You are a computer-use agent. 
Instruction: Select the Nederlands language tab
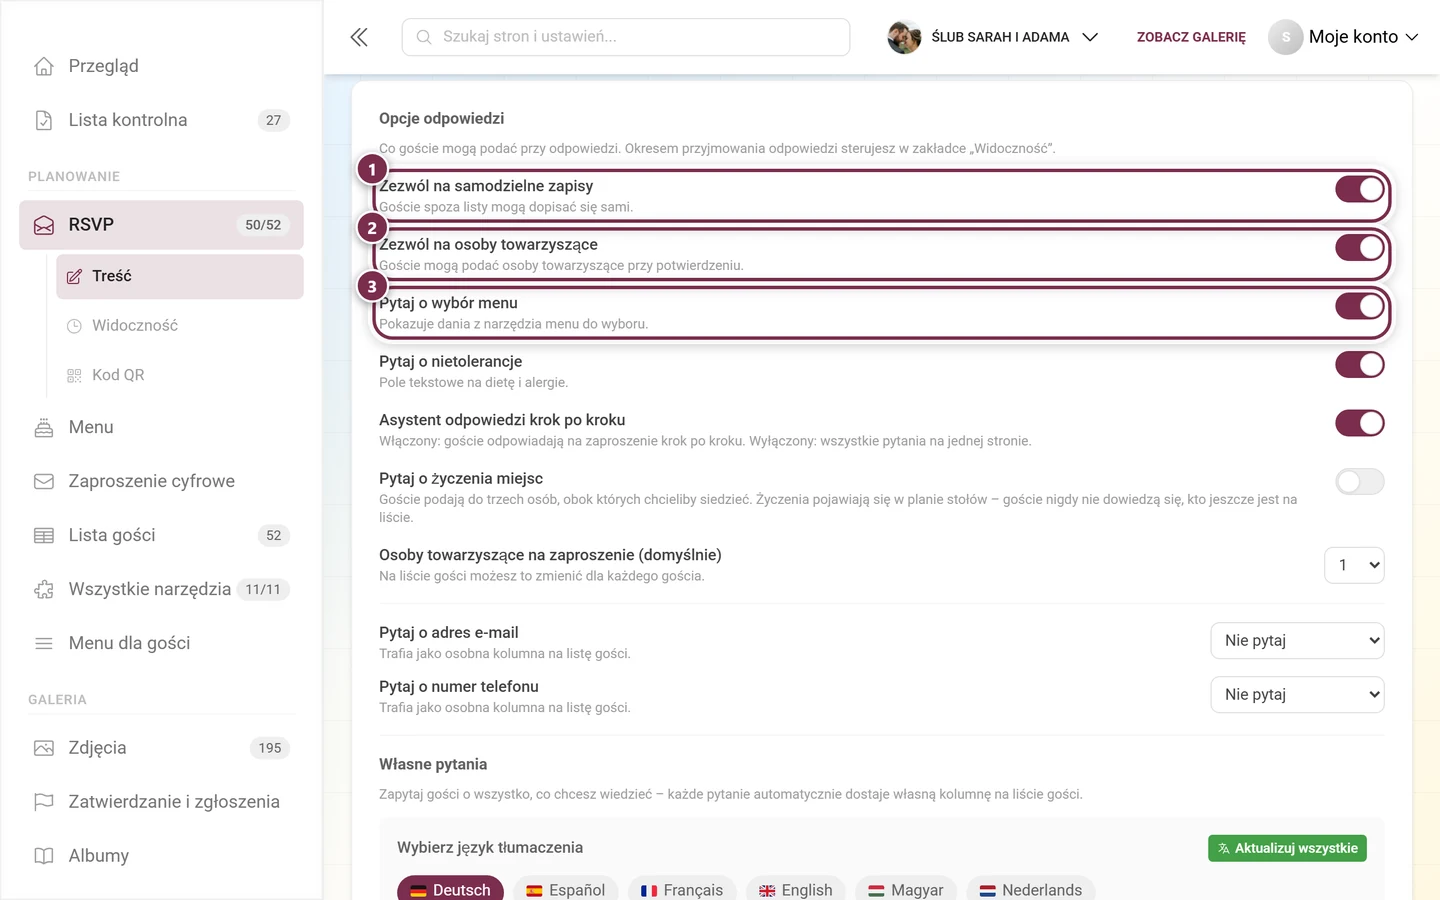pos(1031,889)
